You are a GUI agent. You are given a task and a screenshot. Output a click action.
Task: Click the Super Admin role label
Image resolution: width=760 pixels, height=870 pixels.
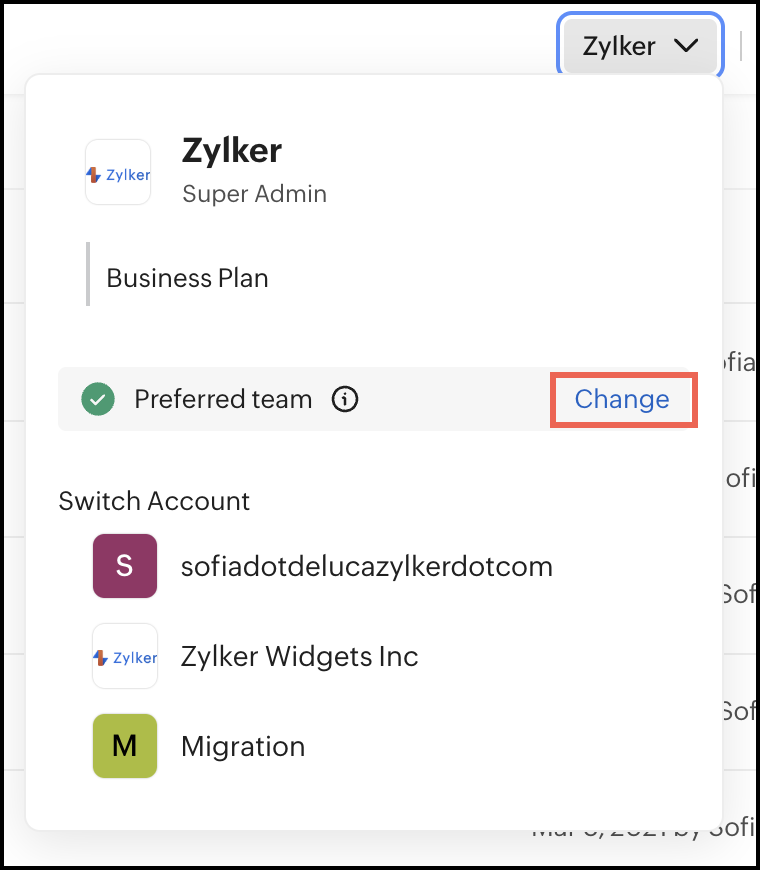click(254, 193)
